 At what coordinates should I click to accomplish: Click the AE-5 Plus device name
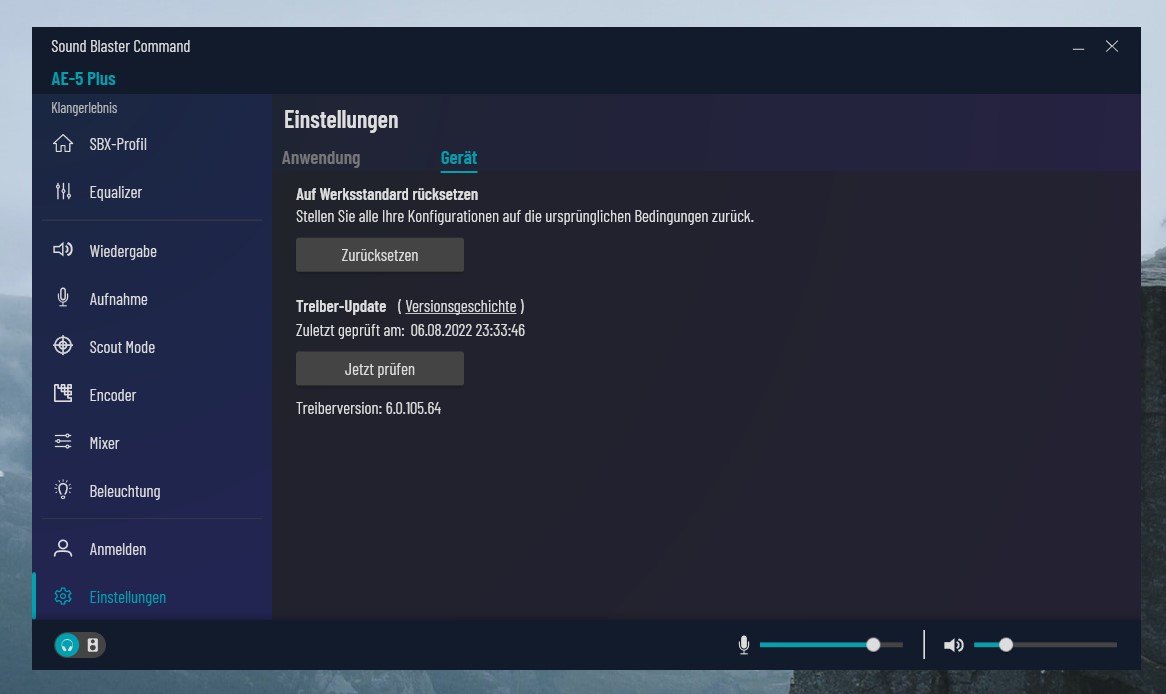tap(83, 78)
